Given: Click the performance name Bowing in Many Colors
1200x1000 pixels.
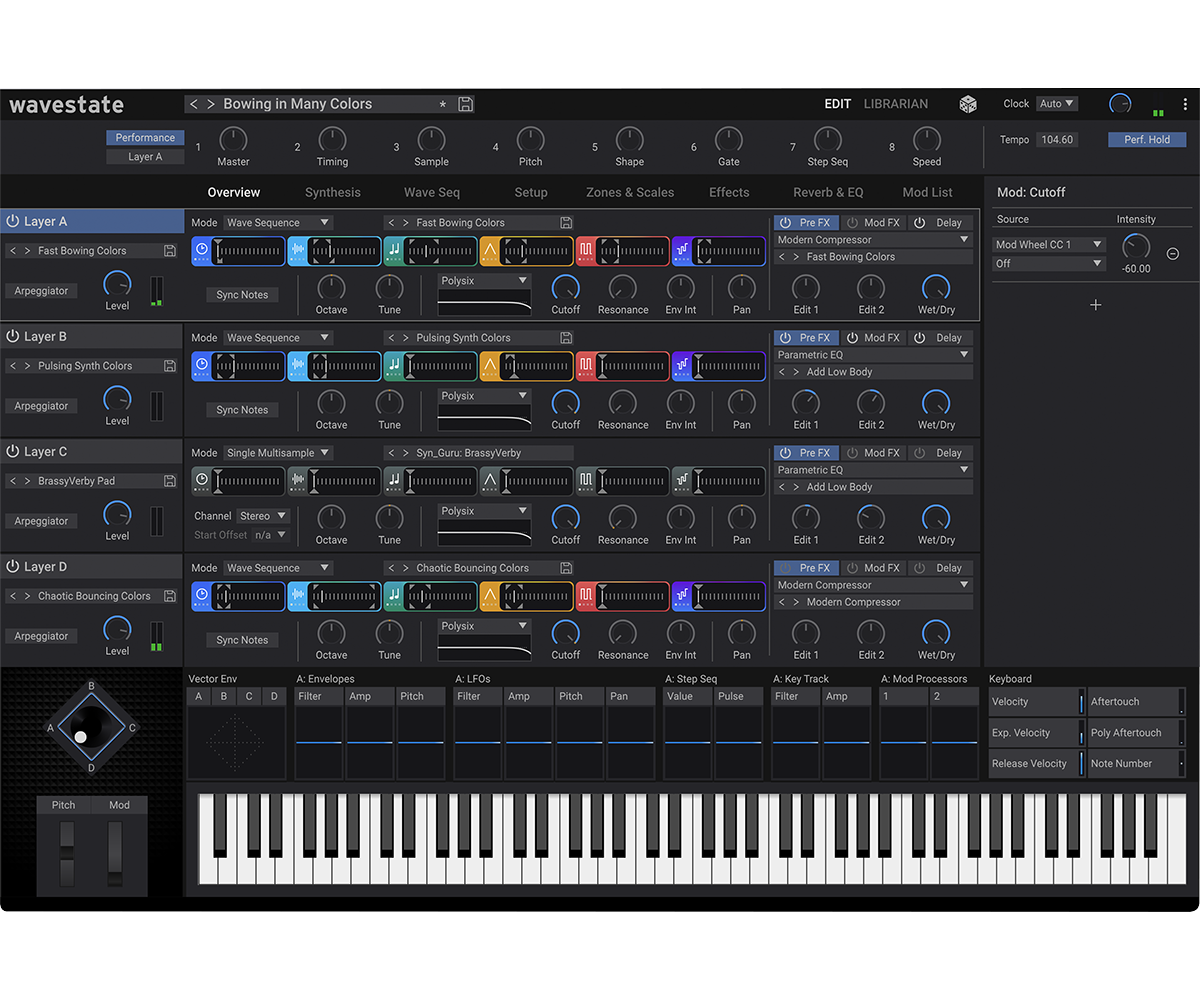Looking at the screenshot, I should click(x=297, y=104).
